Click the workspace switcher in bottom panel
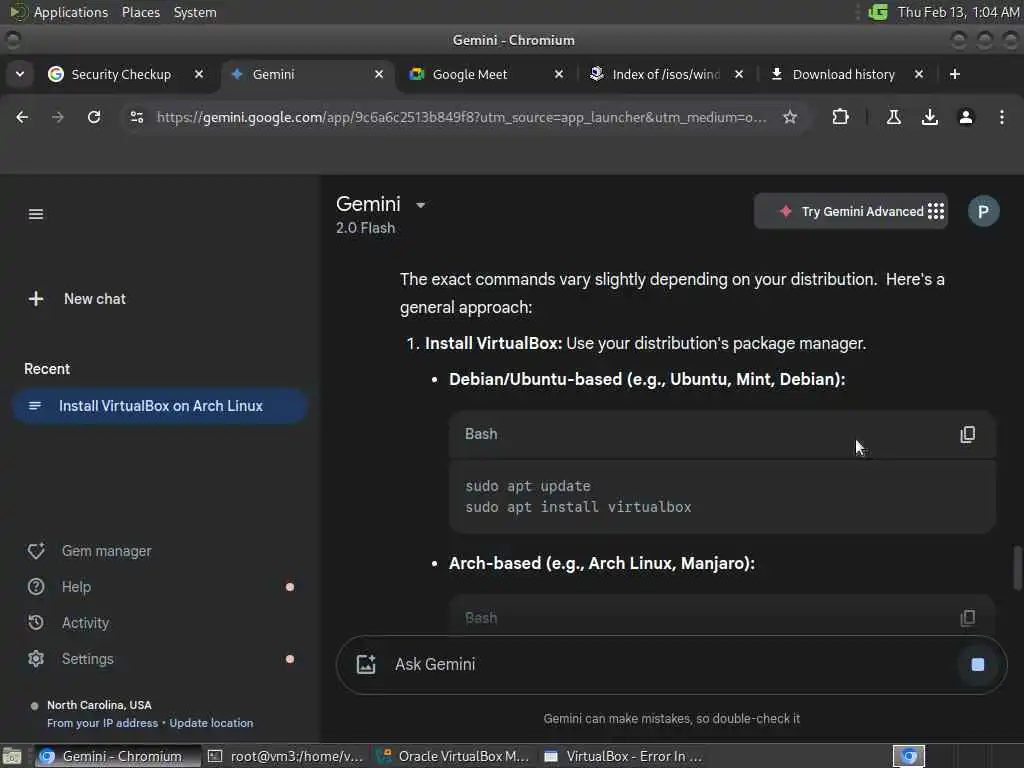The width and height of the screenshot is (1024, 768). click(909, 756)
